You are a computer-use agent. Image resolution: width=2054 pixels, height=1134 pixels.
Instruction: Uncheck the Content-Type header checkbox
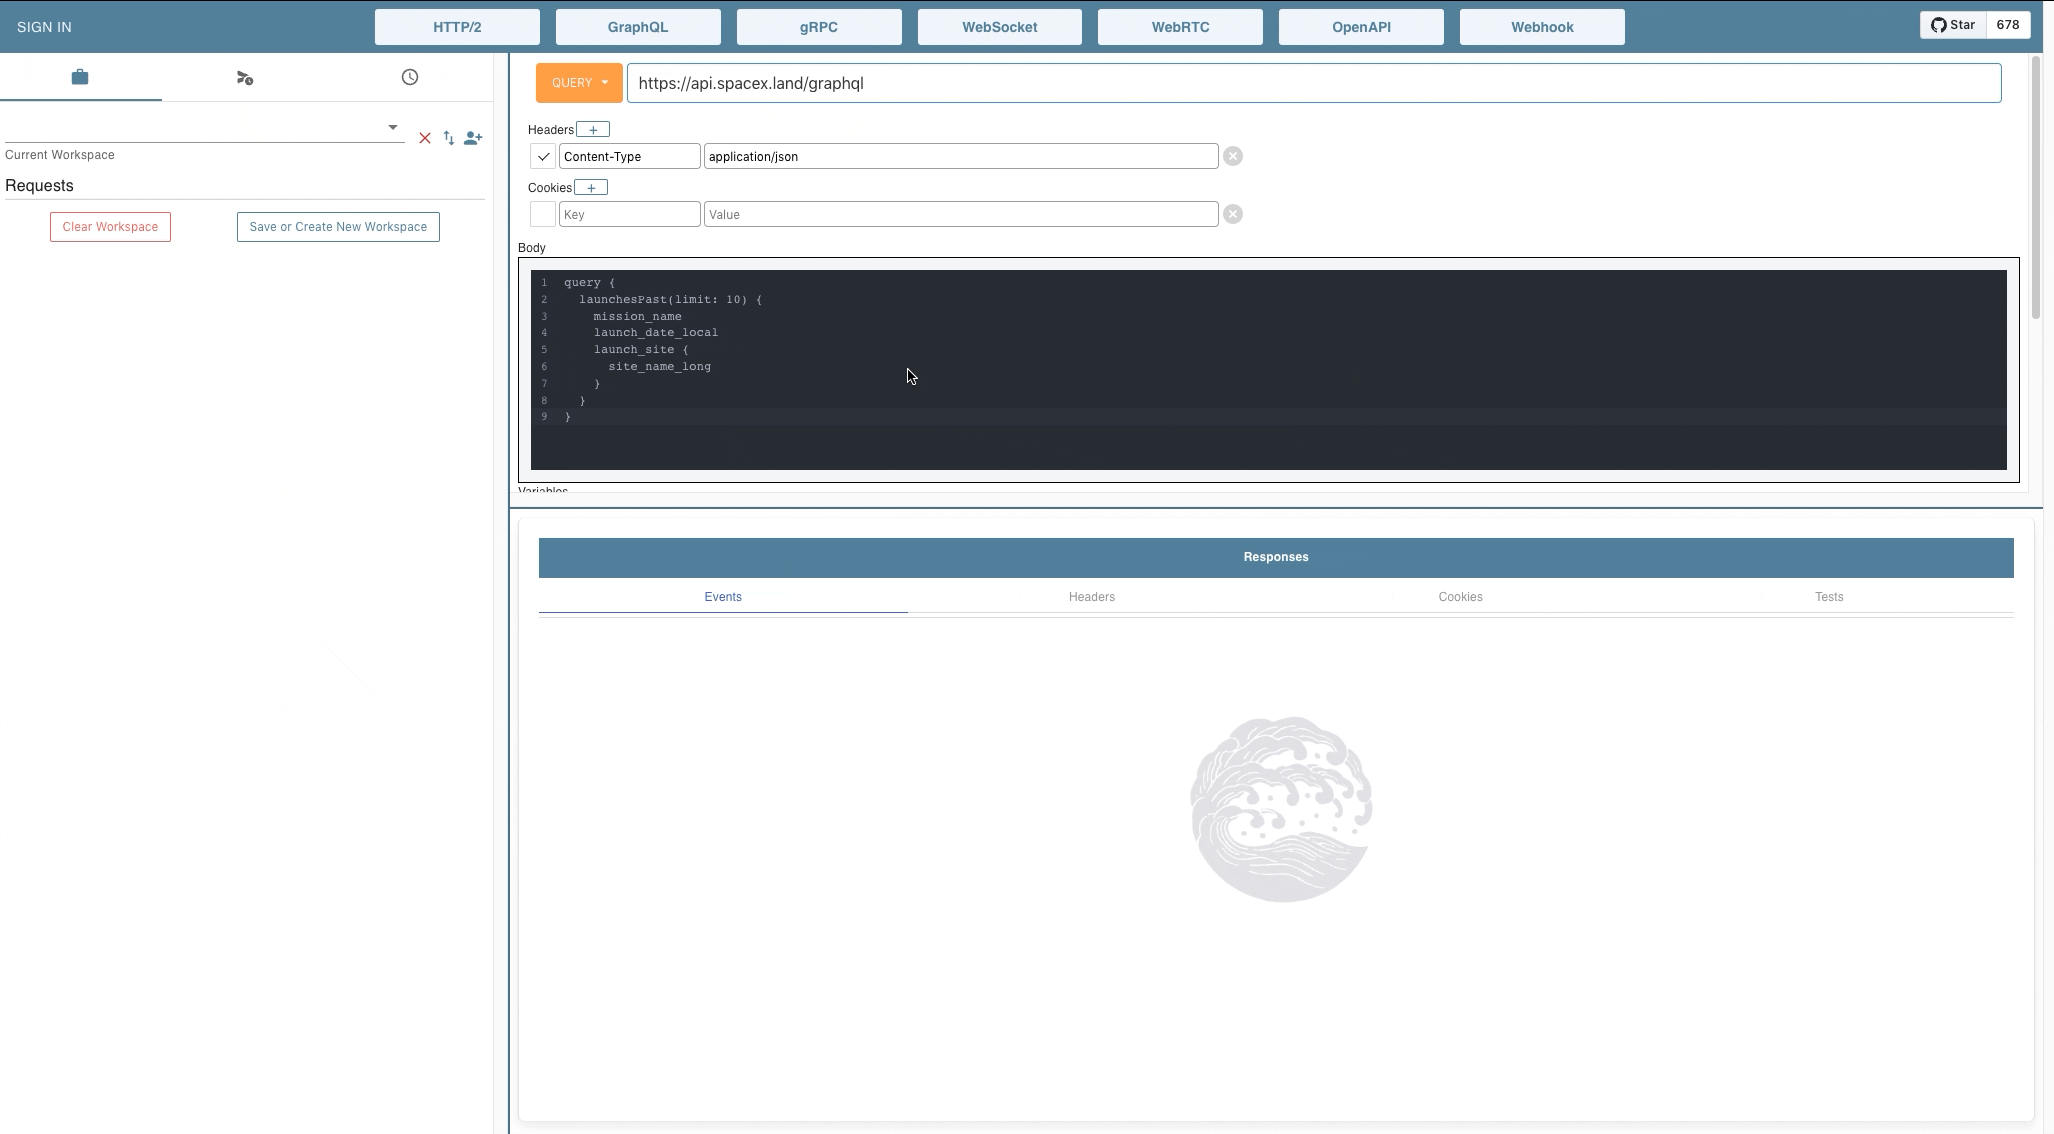click(543, 156)
